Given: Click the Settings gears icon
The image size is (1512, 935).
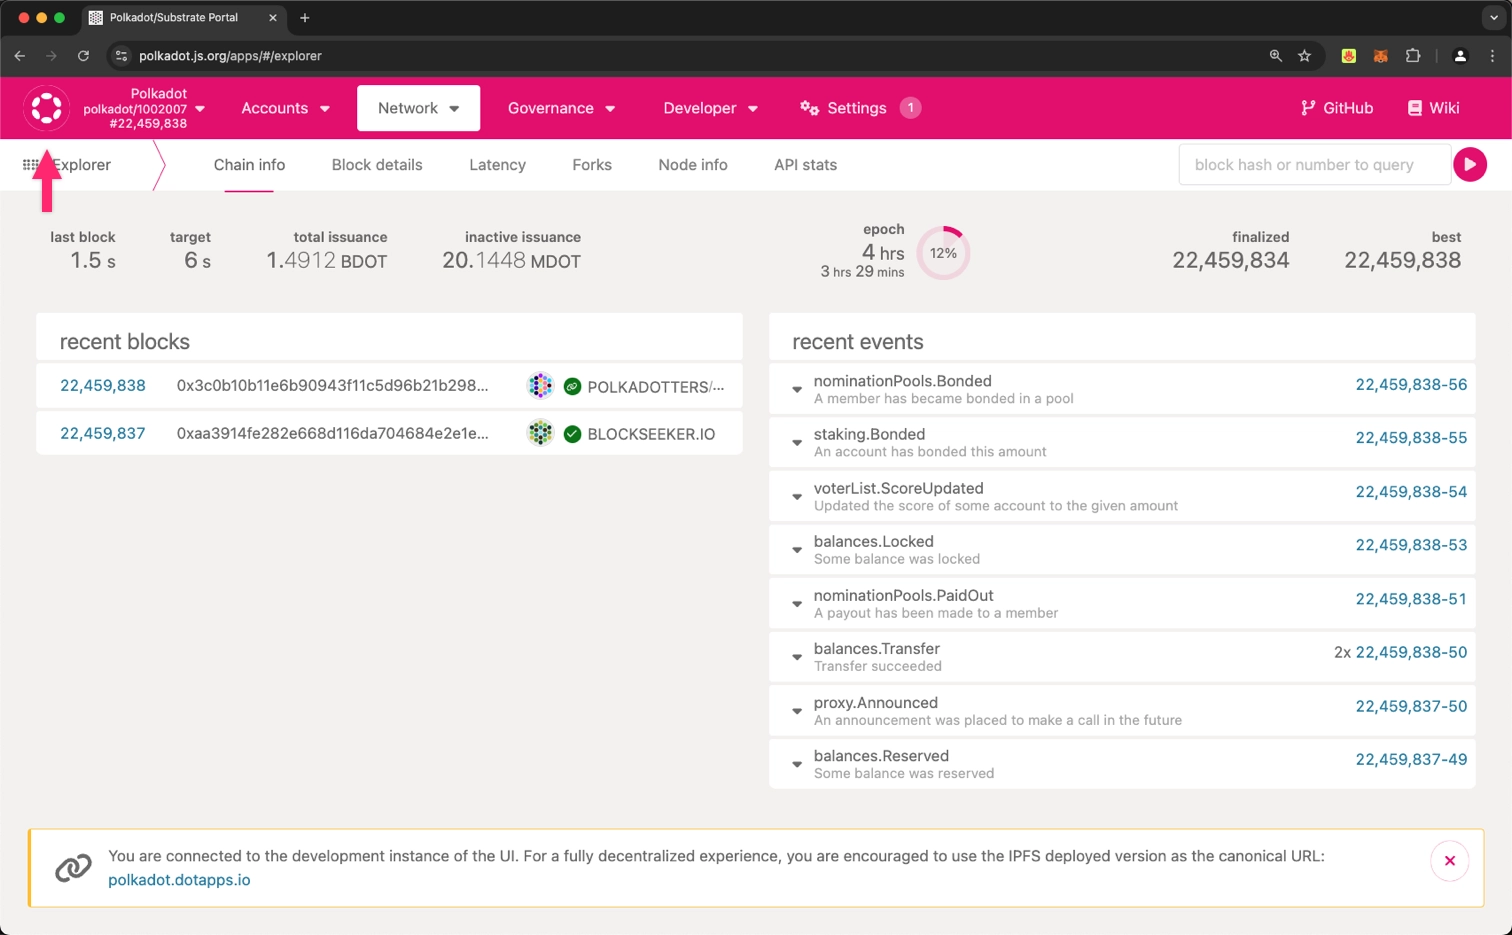Looking at the screenshot, I should point(809,108).
